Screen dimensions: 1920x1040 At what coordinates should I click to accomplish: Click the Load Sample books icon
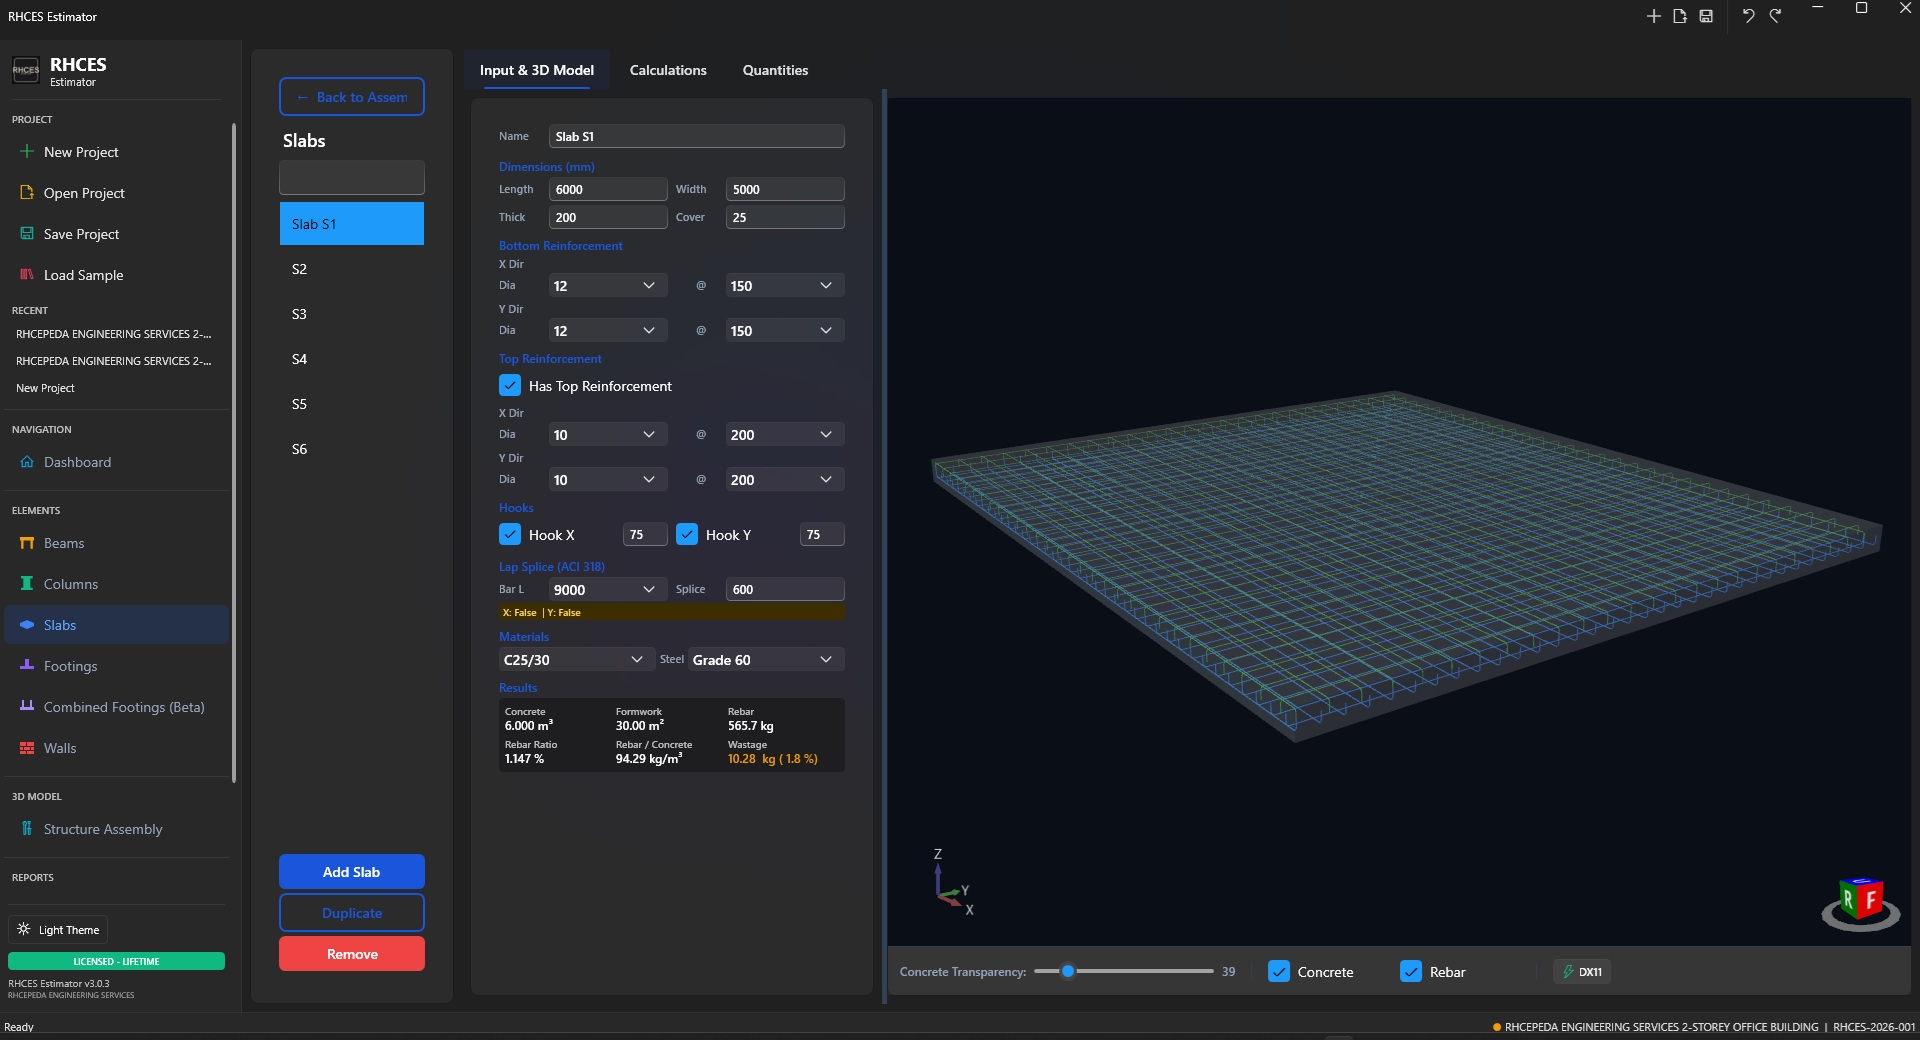27,274
